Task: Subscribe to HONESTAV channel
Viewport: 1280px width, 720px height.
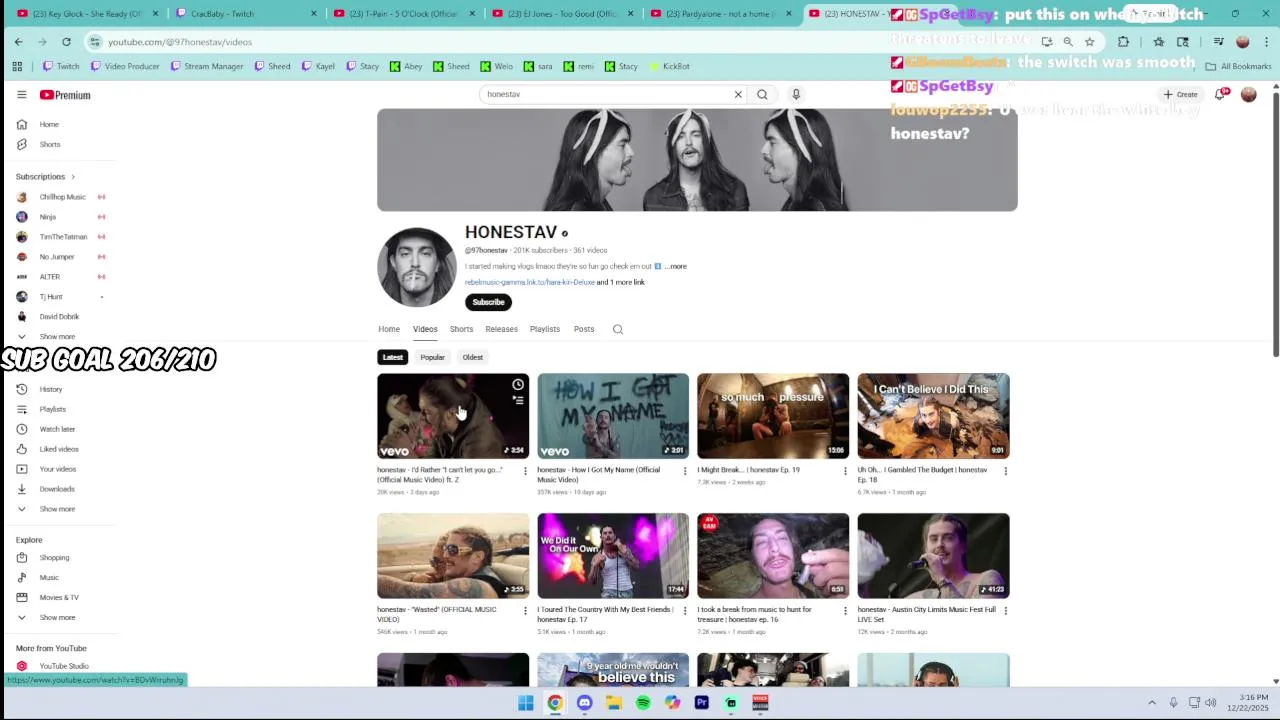Action: point(488,302)
